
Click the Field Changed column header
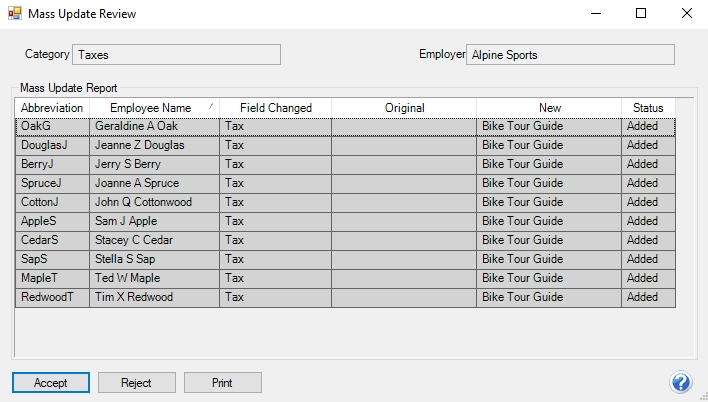point(275,108)
